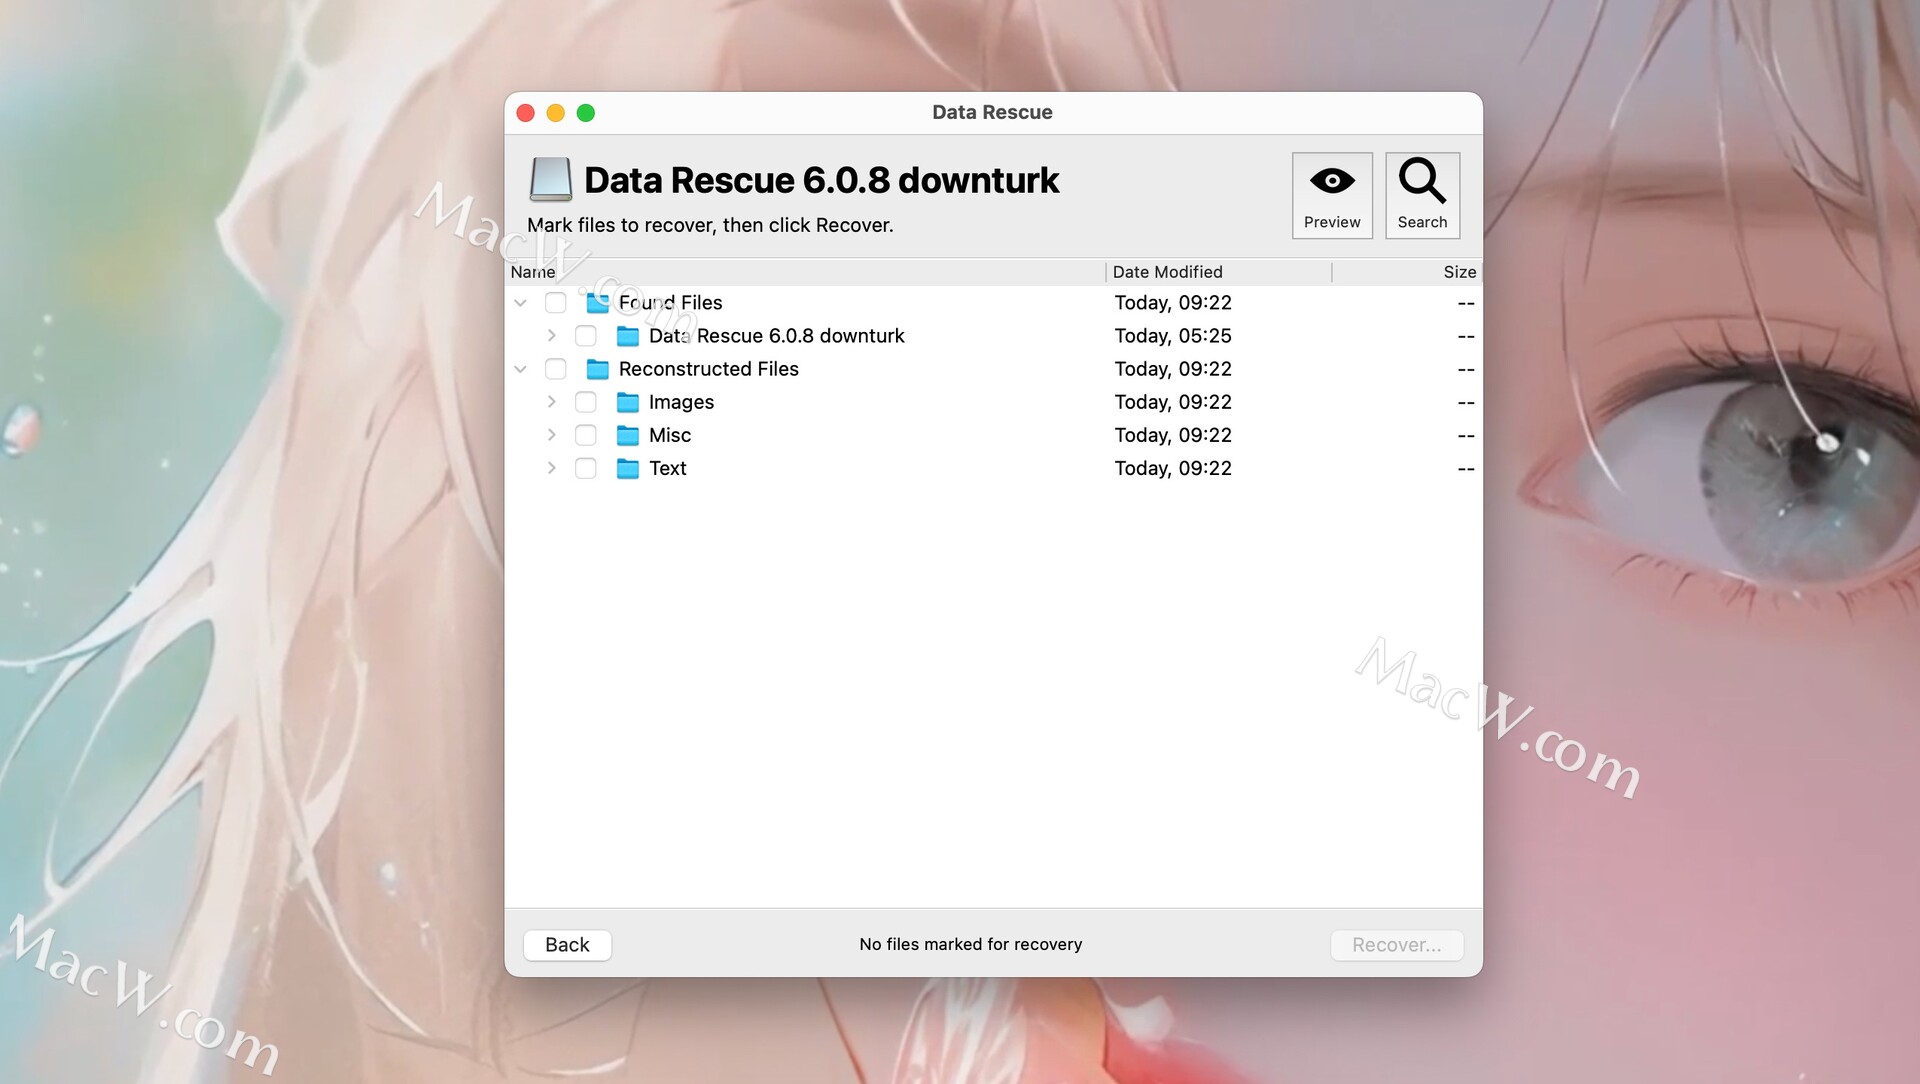
Task: Click the drive icon beside the title
Action: coord(550,180)
